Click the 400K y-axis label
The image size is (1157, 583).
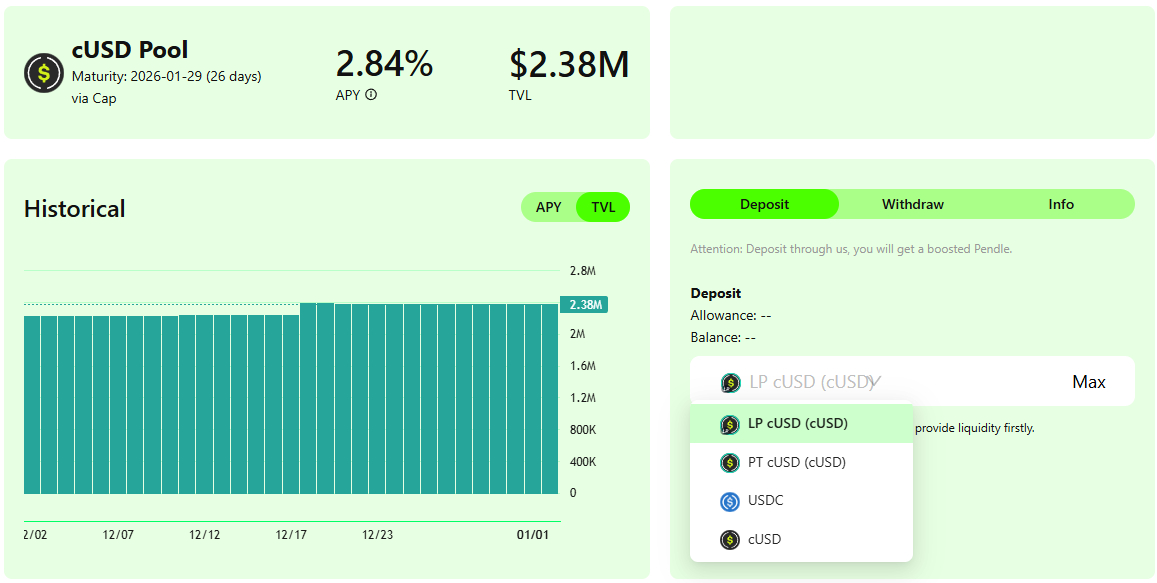[583, 462]
